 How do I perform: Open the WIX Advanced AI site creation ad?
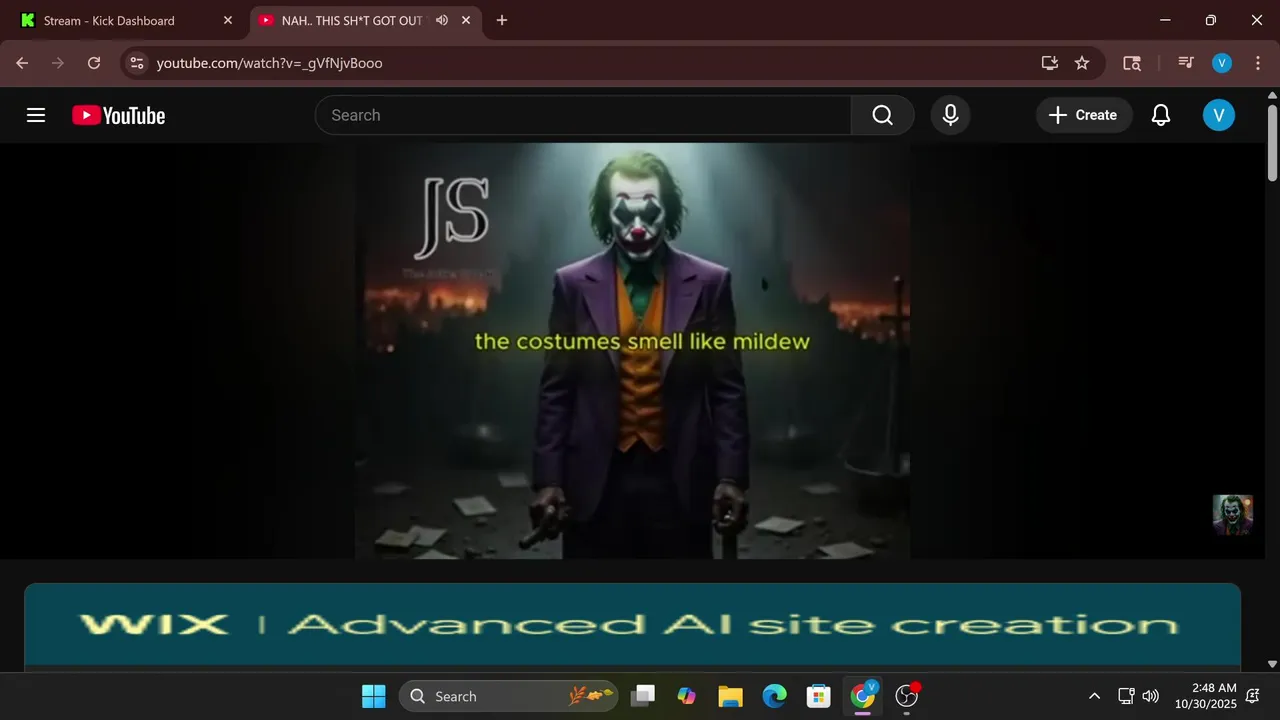point(632,626)
